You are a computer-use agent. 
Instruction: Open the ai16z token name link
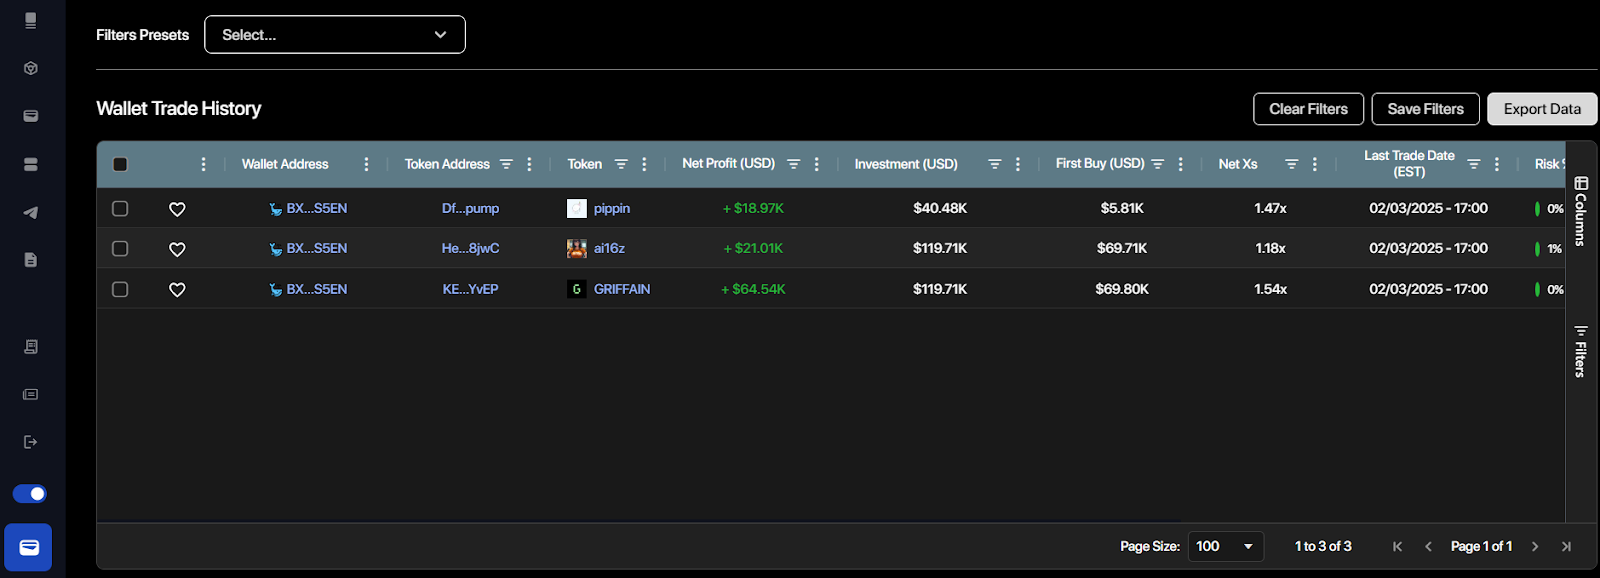pos(609,248)
